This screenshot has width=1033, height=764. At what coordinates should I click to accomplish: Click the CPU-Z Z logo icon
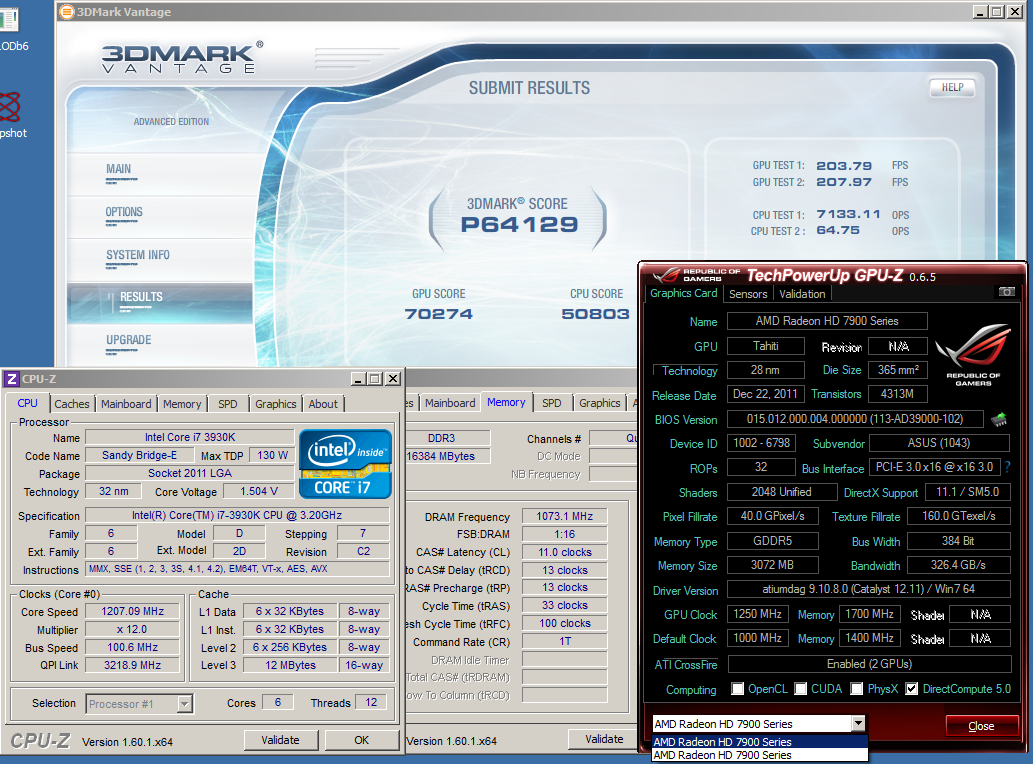pos(11,379)
